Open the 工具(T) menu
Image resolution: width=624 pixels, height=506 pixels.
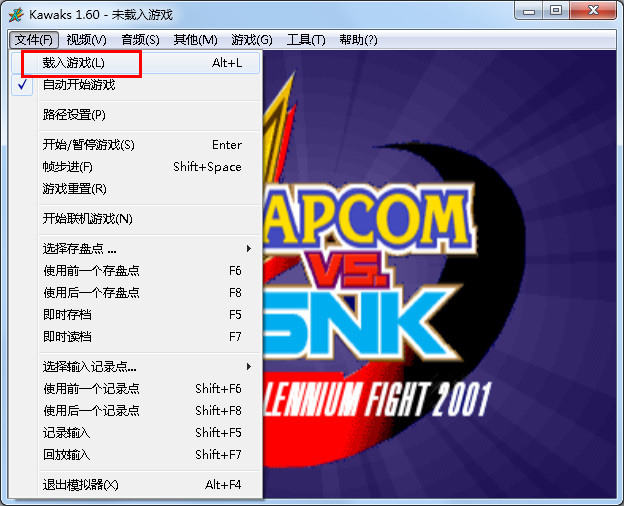click(306, 40)
